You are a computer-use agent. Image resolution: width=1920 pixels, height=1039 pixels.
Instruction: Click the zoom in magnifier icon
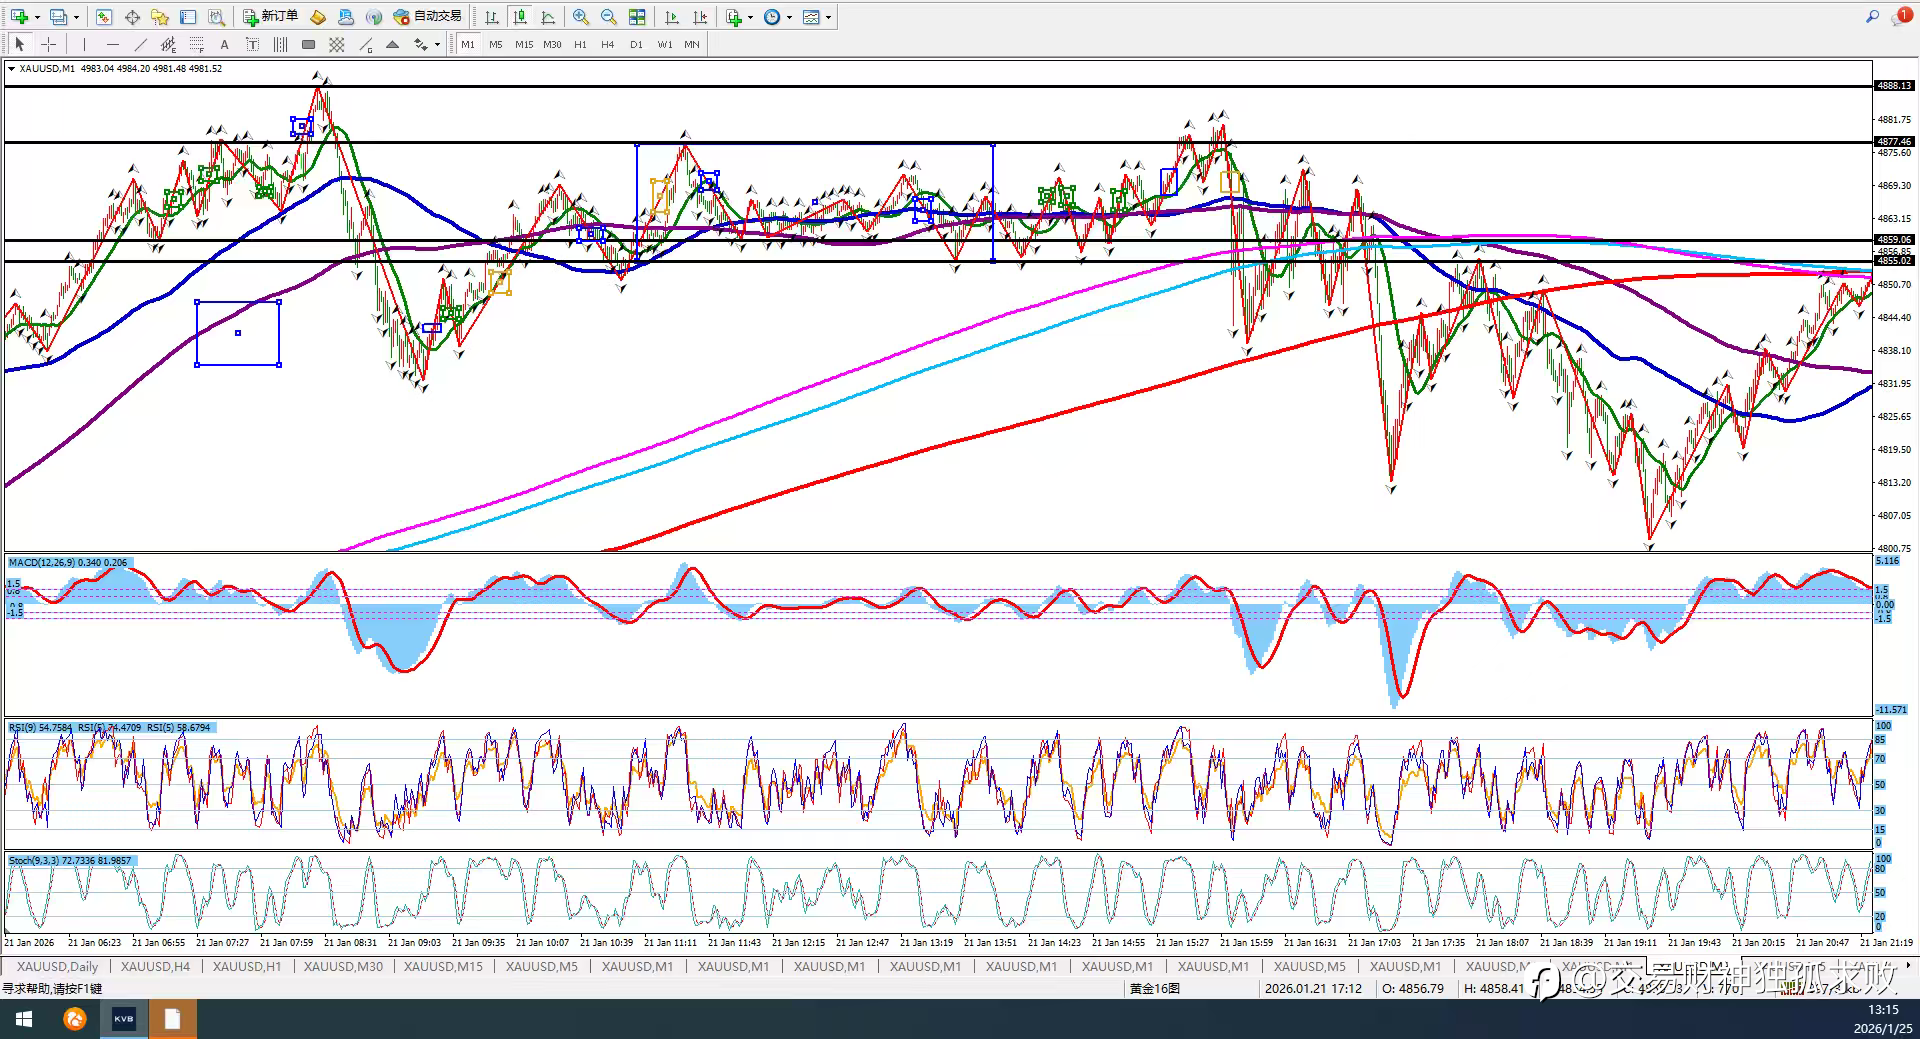581,17
